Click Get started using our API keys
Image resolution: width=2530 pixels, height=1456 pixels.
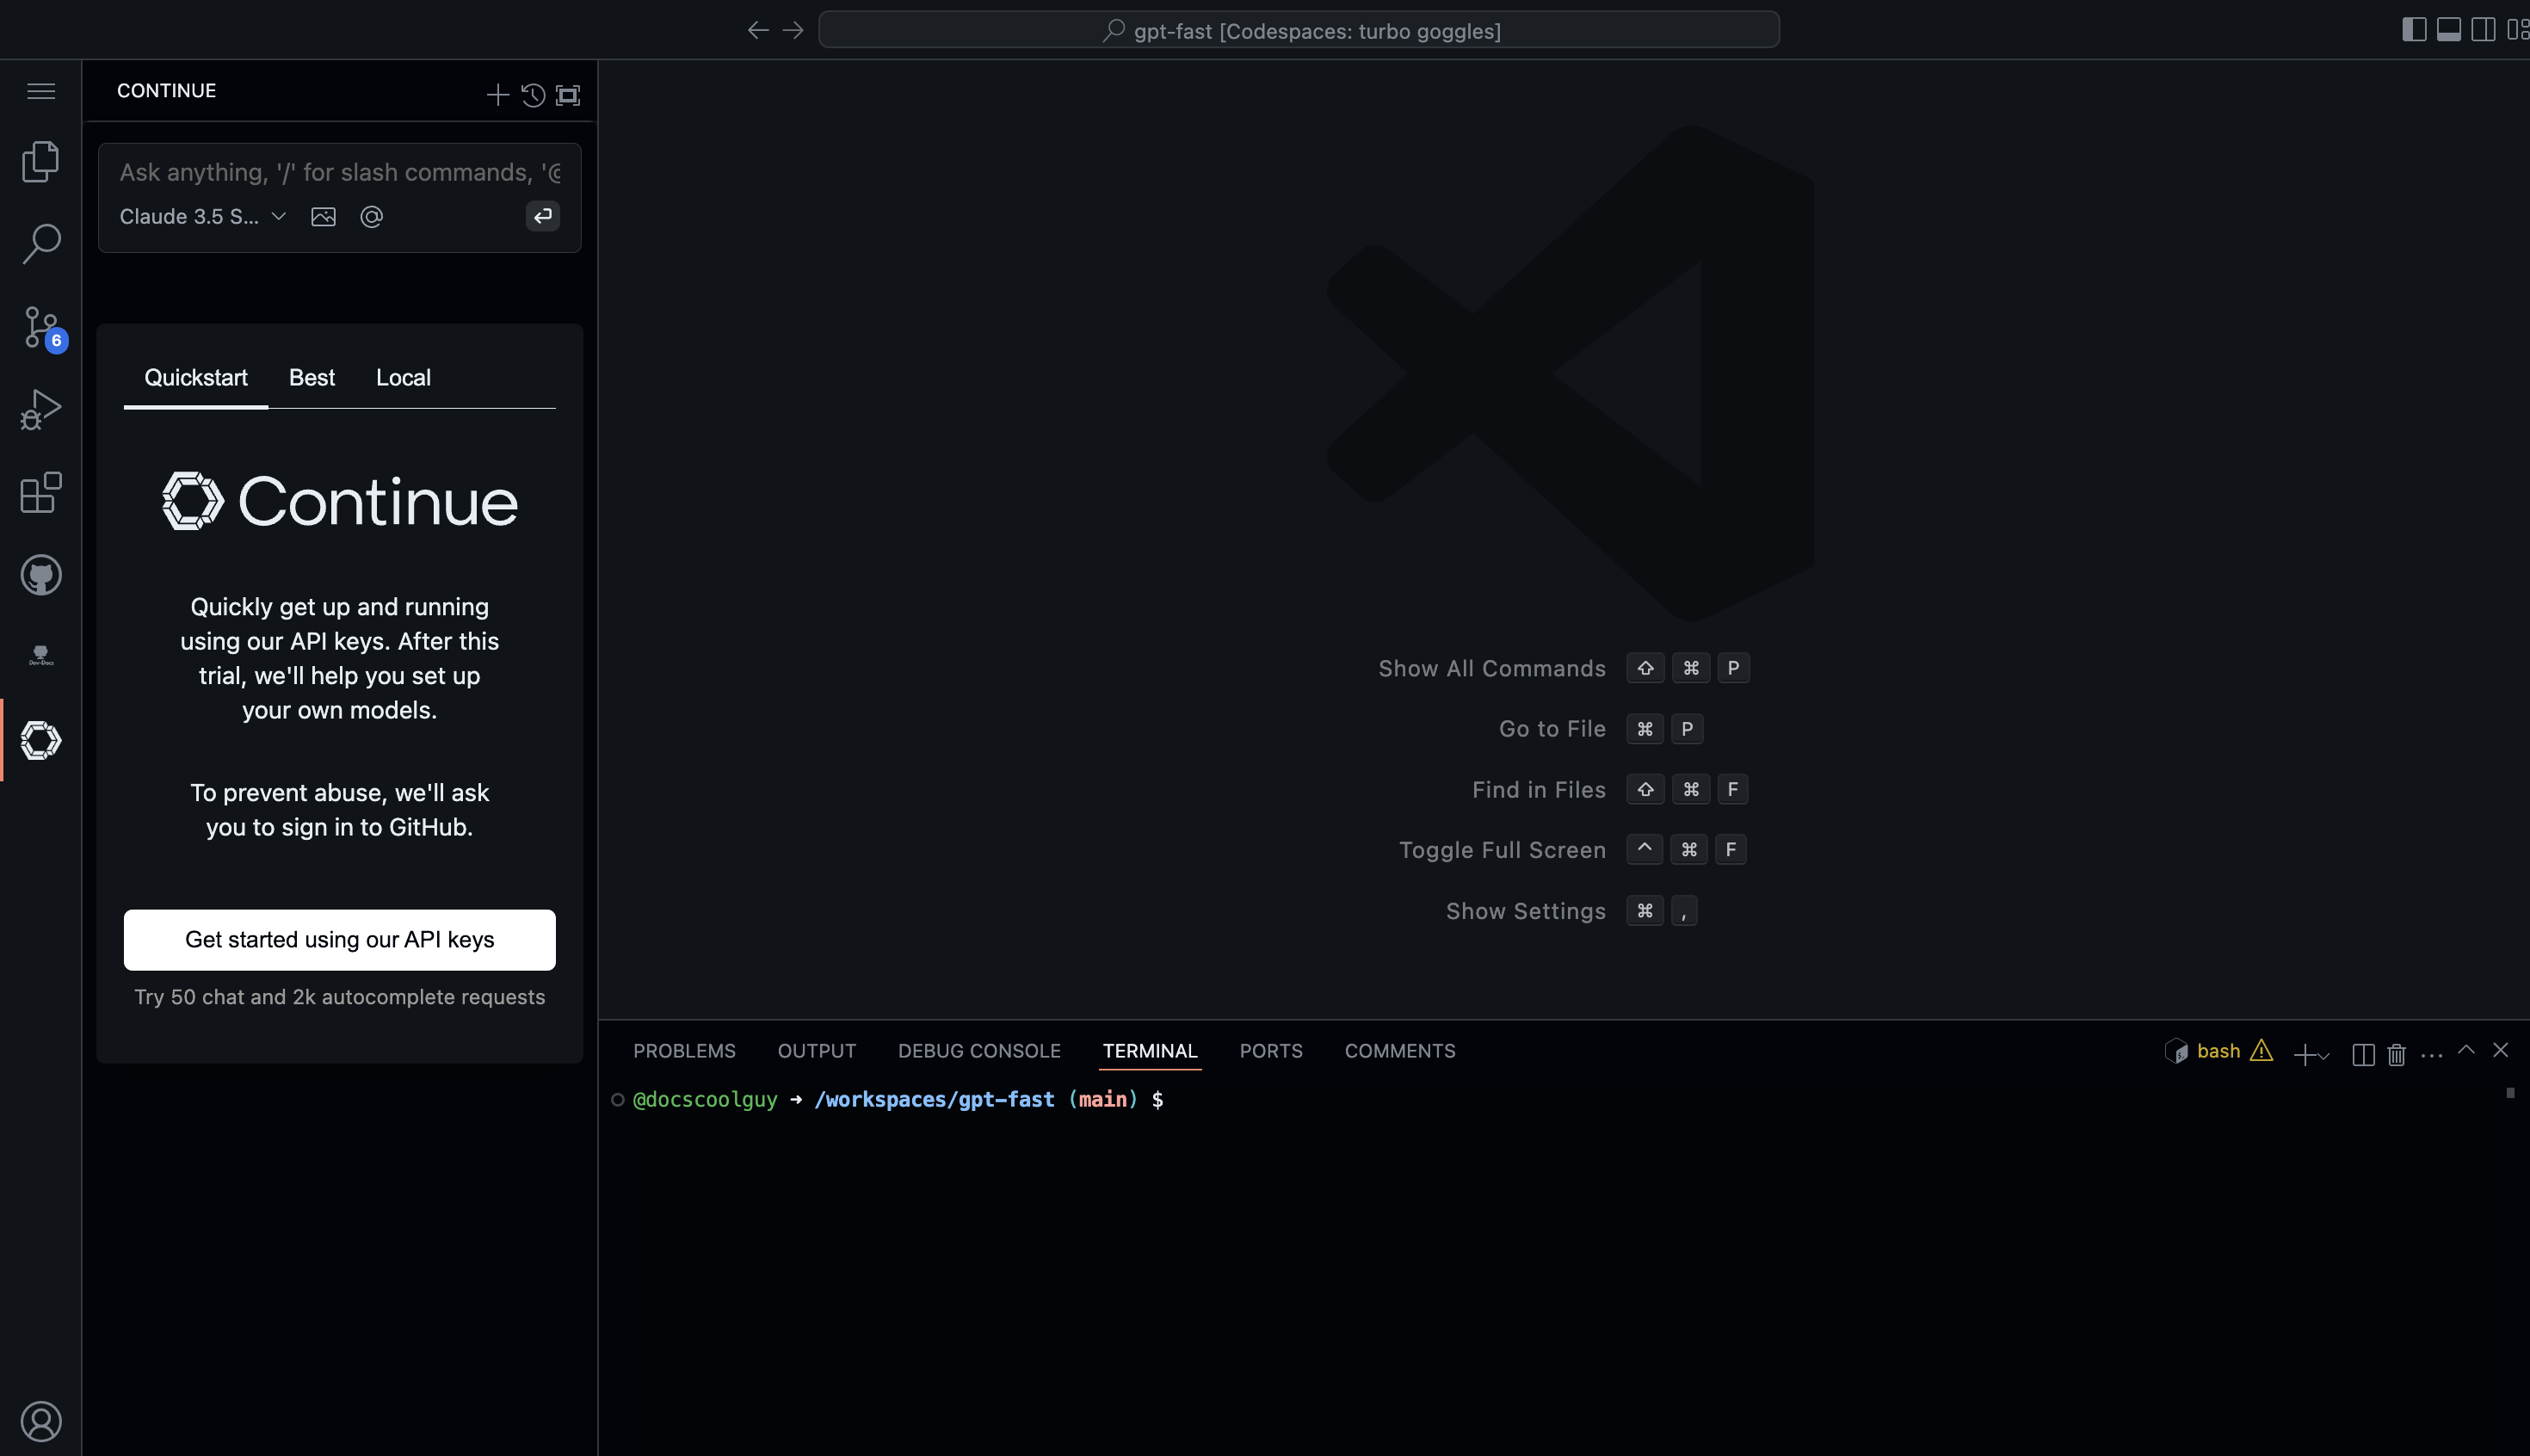pos(339,939)
